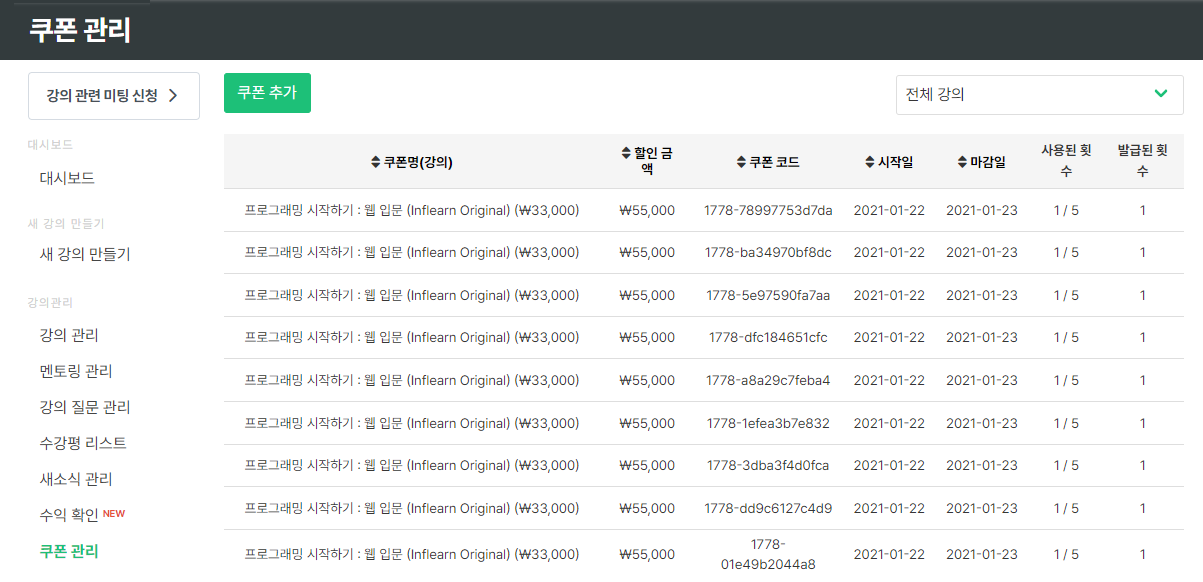Image resolution: width=1203 pixels, height=582 pixels.
Task: Click the 발급된 횟수 column header
Action: [x=1143, y=161]
